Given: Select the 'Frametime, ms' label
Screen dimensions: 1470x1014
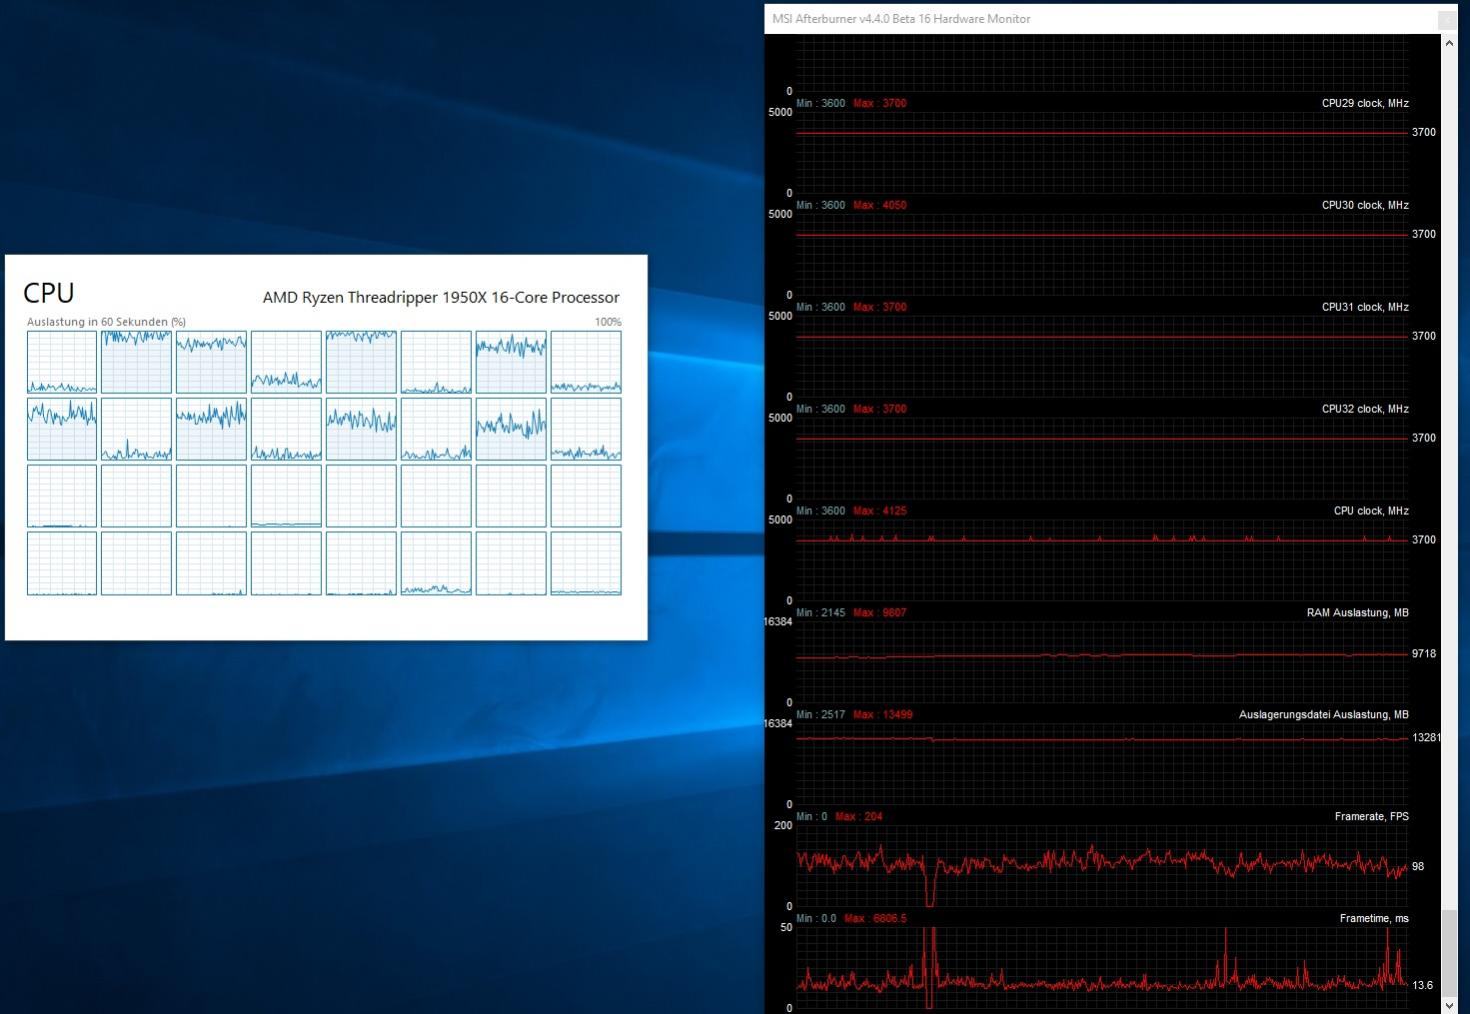Looking at the screenshot, I should [x=1374, y=919].
